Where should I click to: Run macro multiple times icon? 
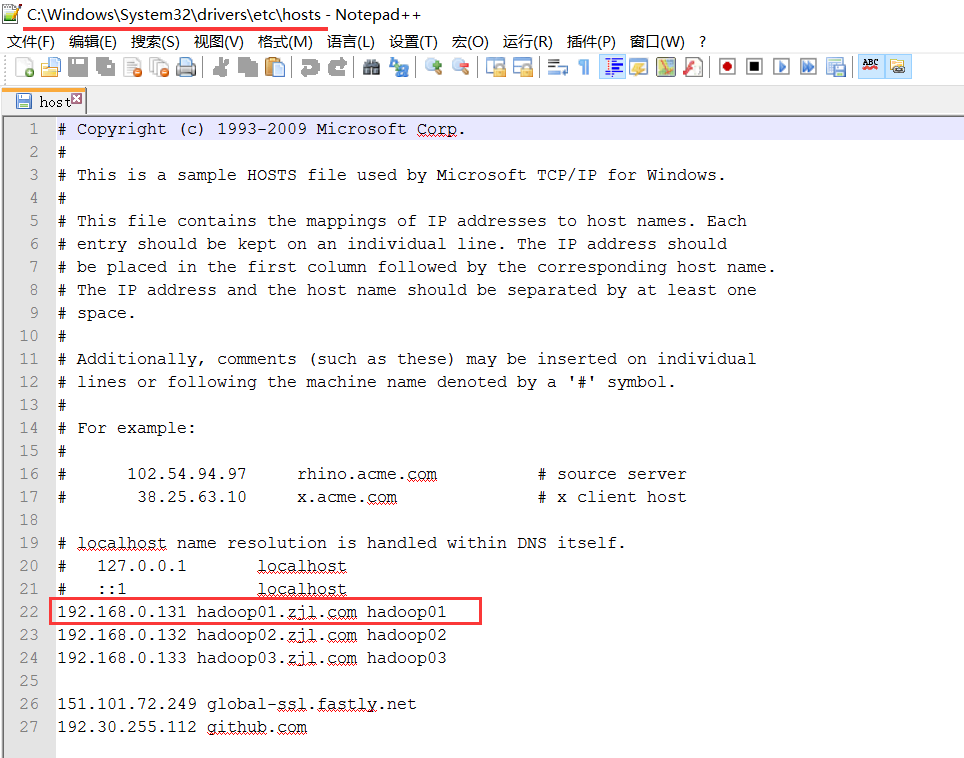click(808, 67)
